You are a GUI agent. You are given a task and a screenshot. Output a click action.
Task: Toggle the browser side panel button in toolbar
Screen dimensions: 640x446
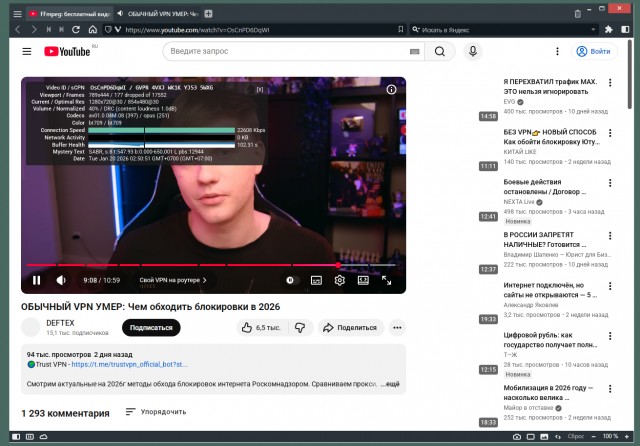[x=625, y=29]
